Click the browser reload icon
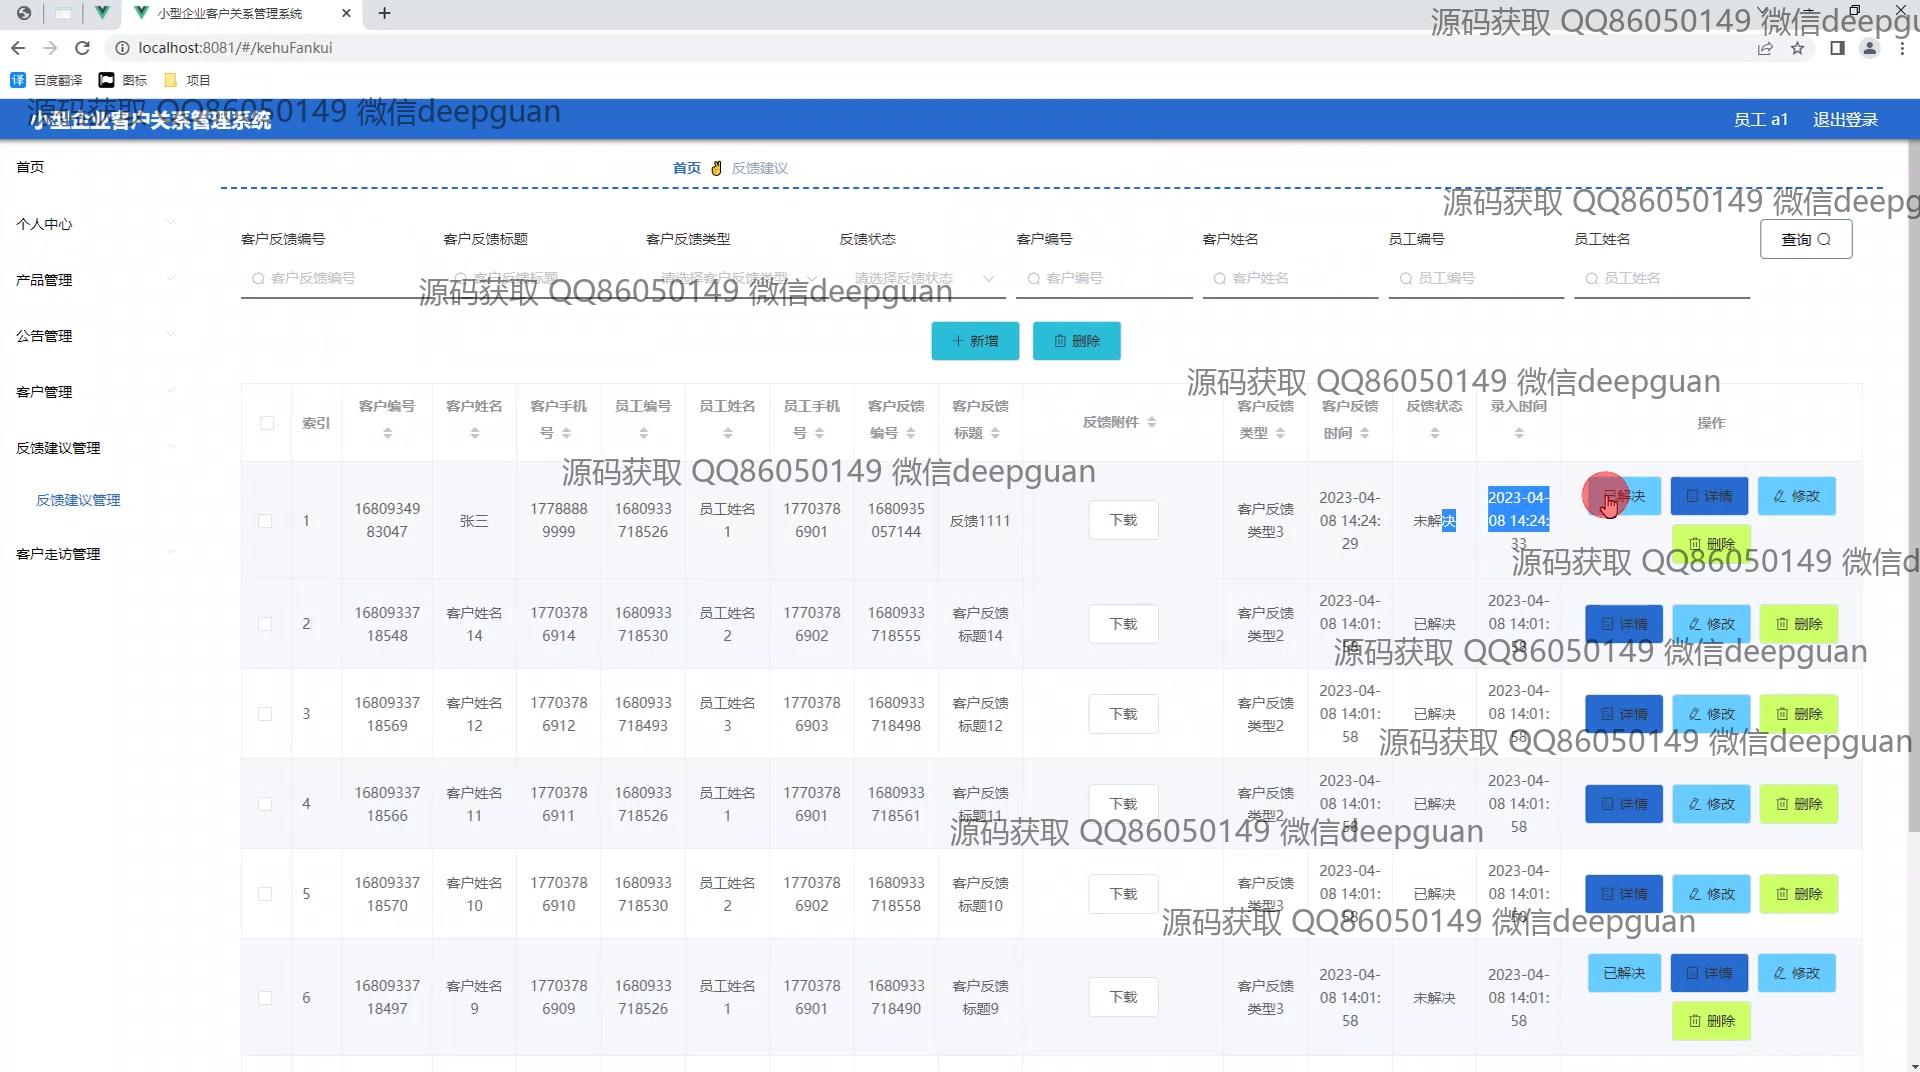The width and height of the screenshot is (1920, 1072). point(82,48)
